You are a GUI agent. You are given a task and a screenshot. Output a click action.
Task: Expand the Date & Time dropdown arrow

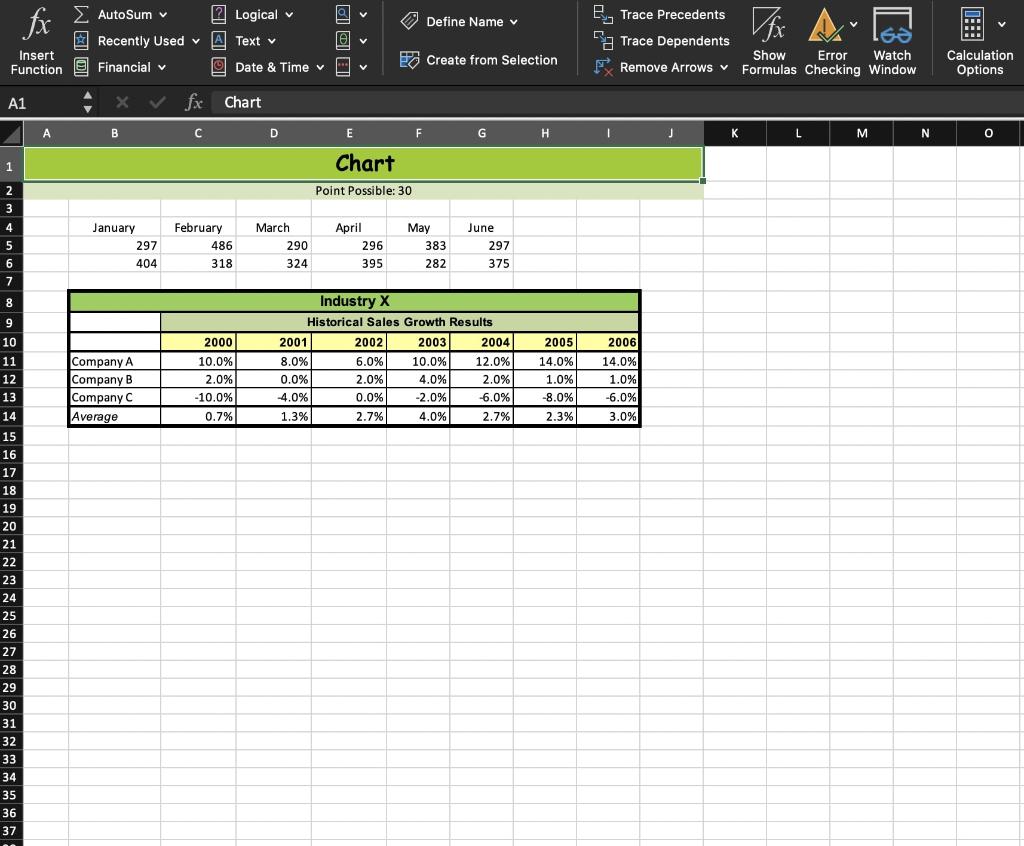pyautogui.click(x=320, y=67)
